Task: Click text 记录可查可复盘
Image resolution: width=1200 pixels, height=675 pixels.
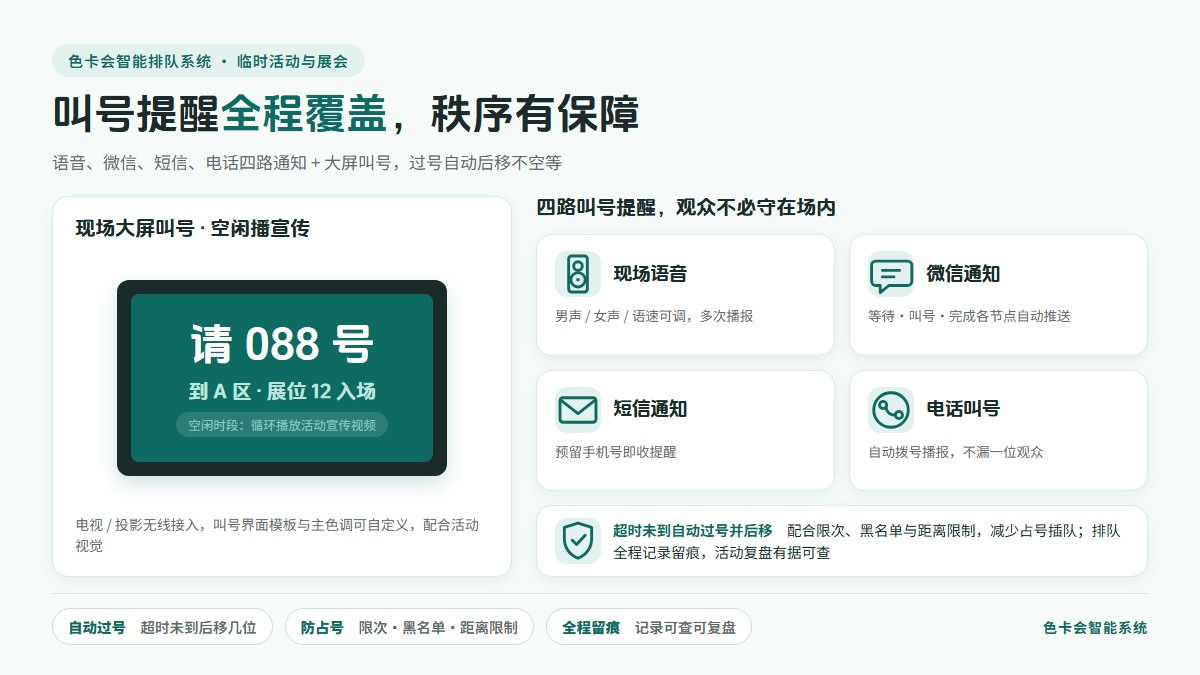Action: [685, 628]
